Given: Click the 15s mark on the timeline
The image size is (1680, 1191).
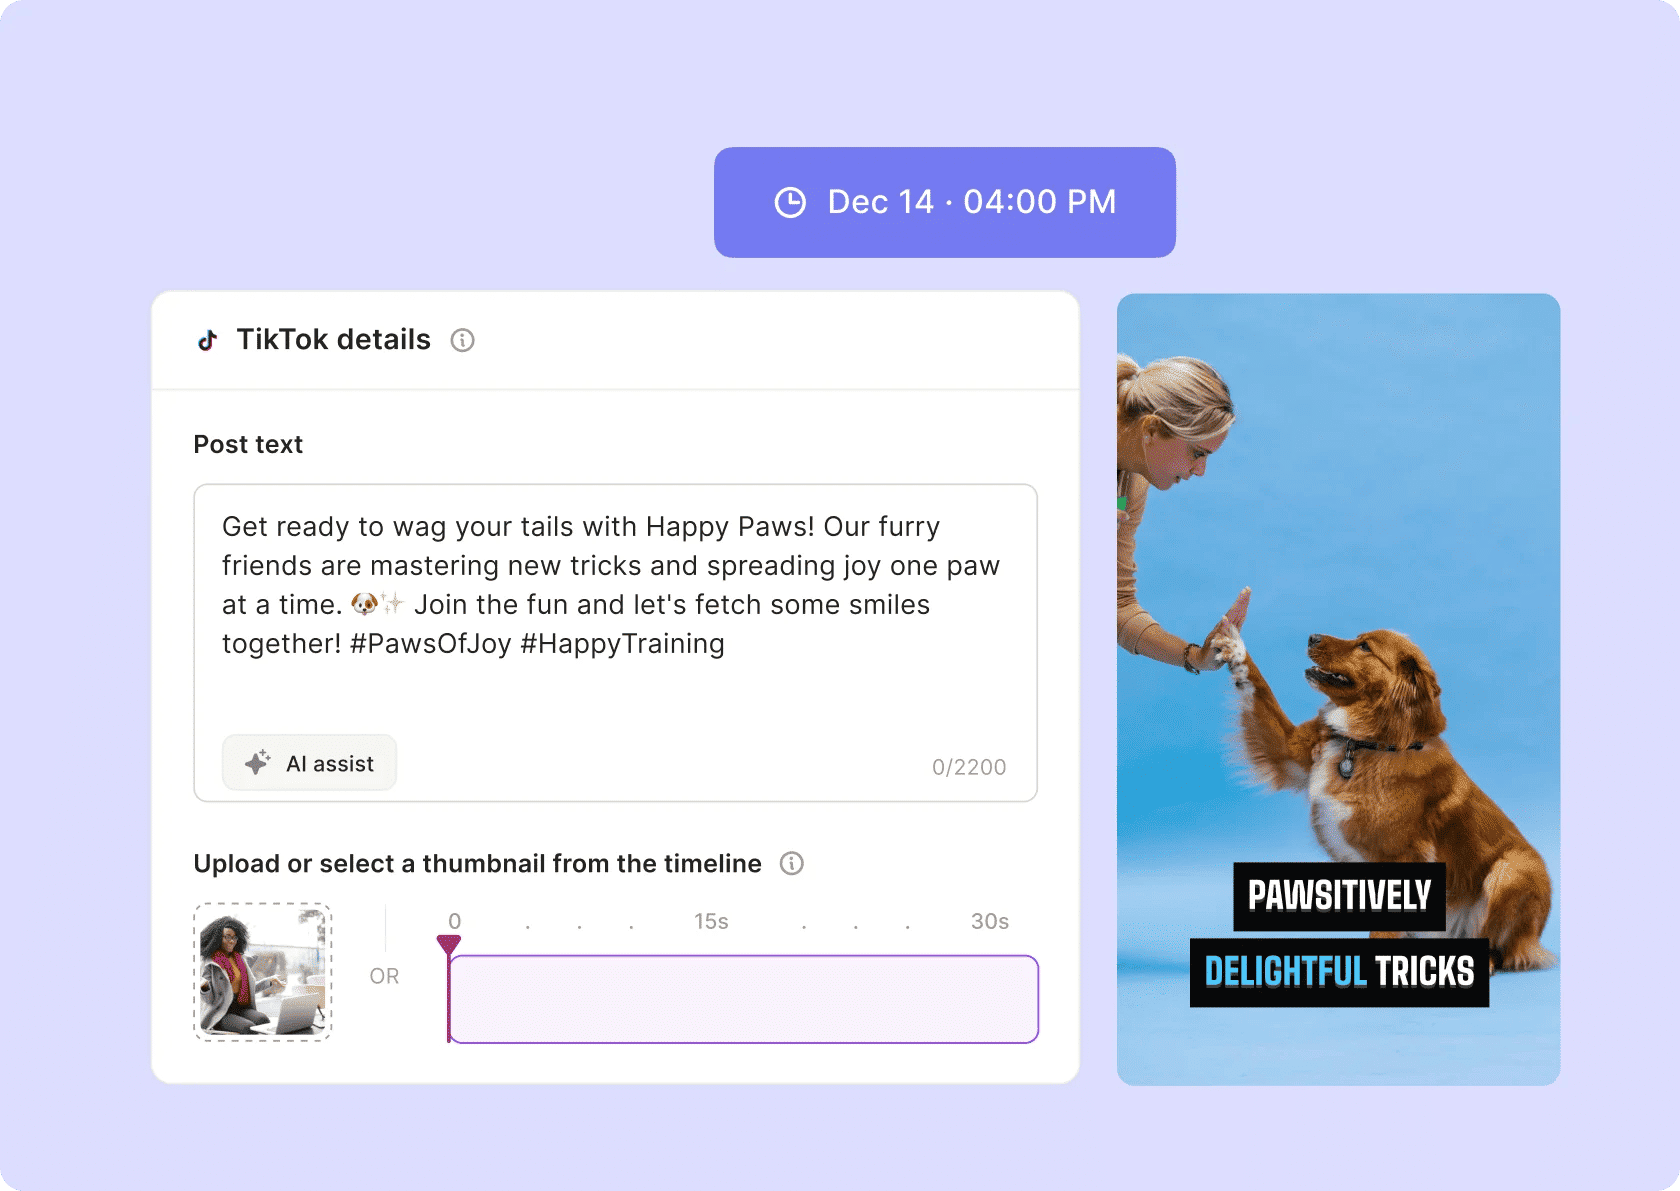Looking at the screenshot, I should (710, 921).
